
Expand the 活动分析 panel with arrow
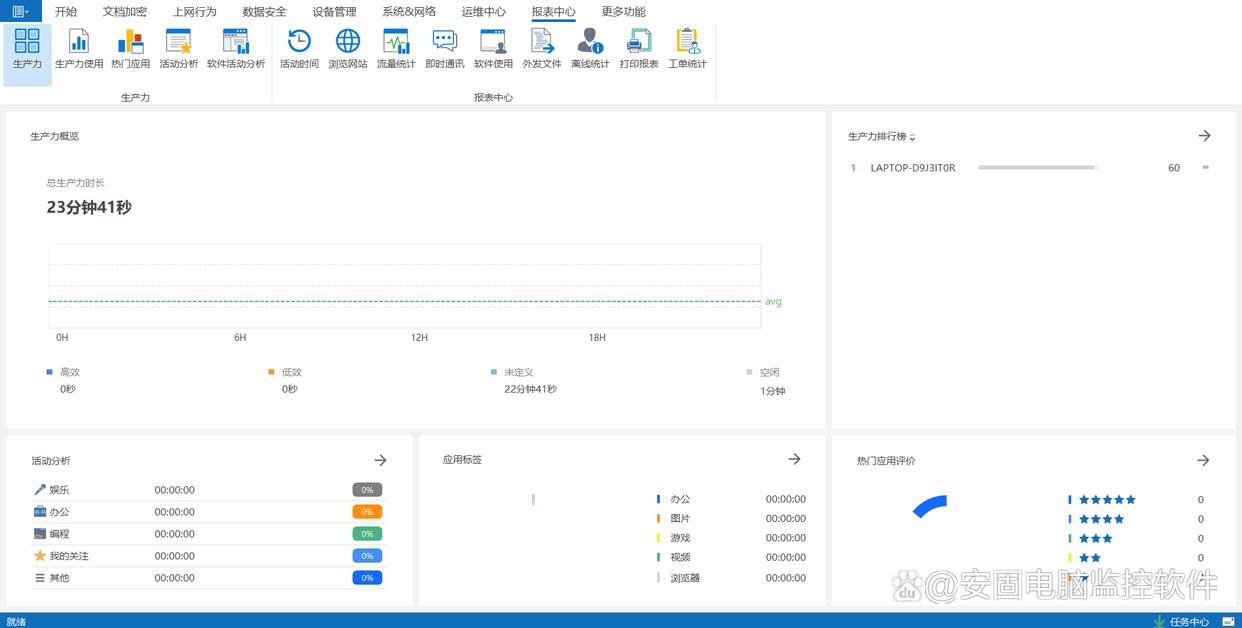(x=380, y=460)
